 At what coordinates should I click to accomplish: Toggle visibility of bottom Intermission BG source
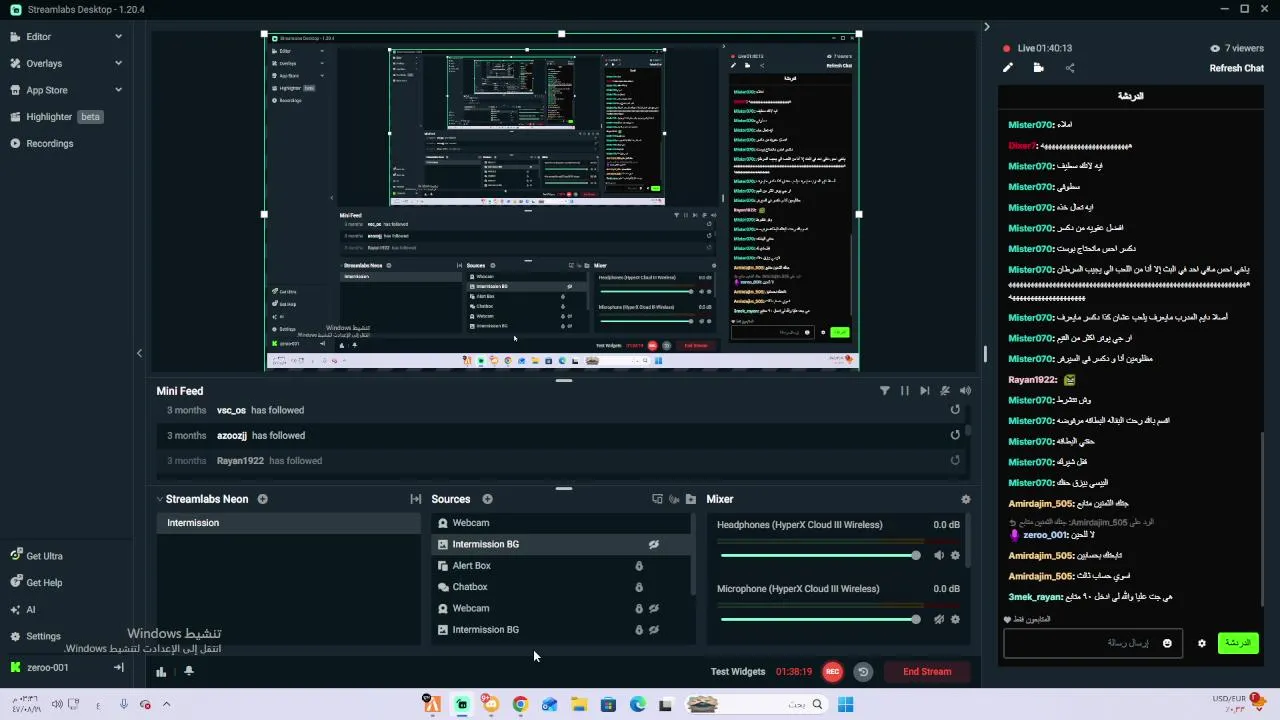(653, 630)
